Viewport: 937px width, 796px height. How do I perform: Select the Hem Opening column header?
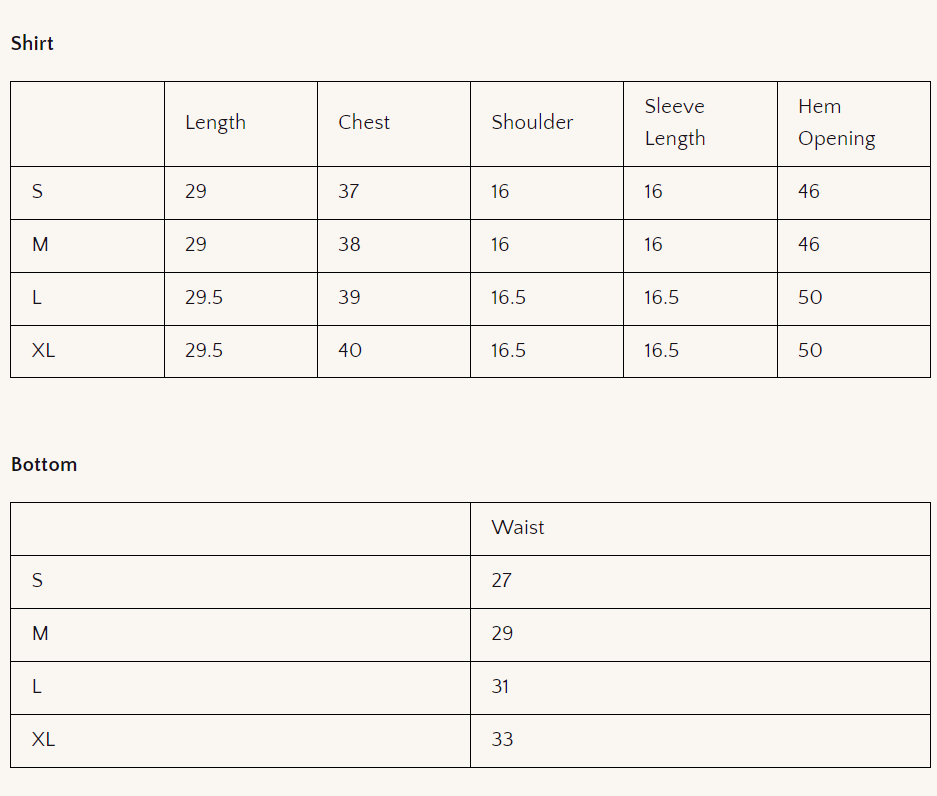(836, 122)
